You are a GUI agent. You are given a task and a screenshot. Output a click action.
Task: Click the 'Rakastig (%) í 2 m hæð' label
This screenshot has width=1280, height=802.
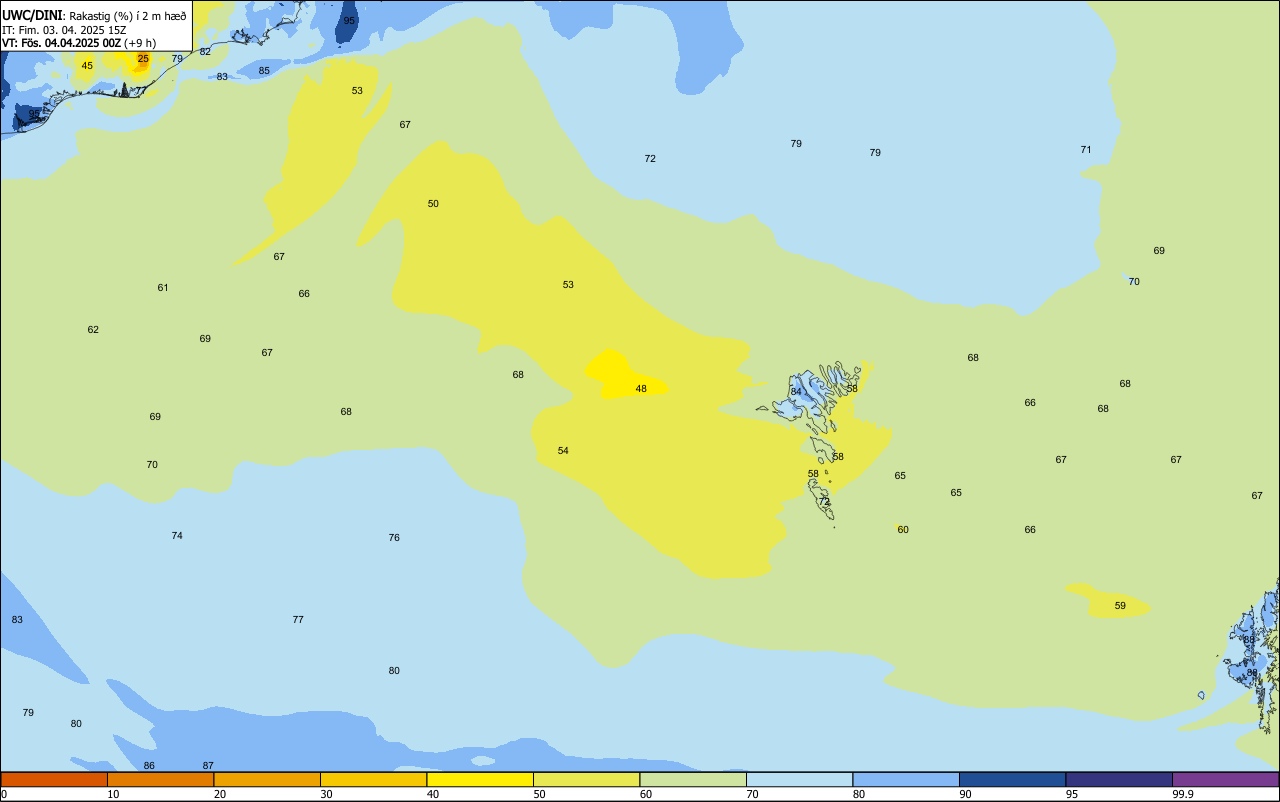tap(128, 16)
